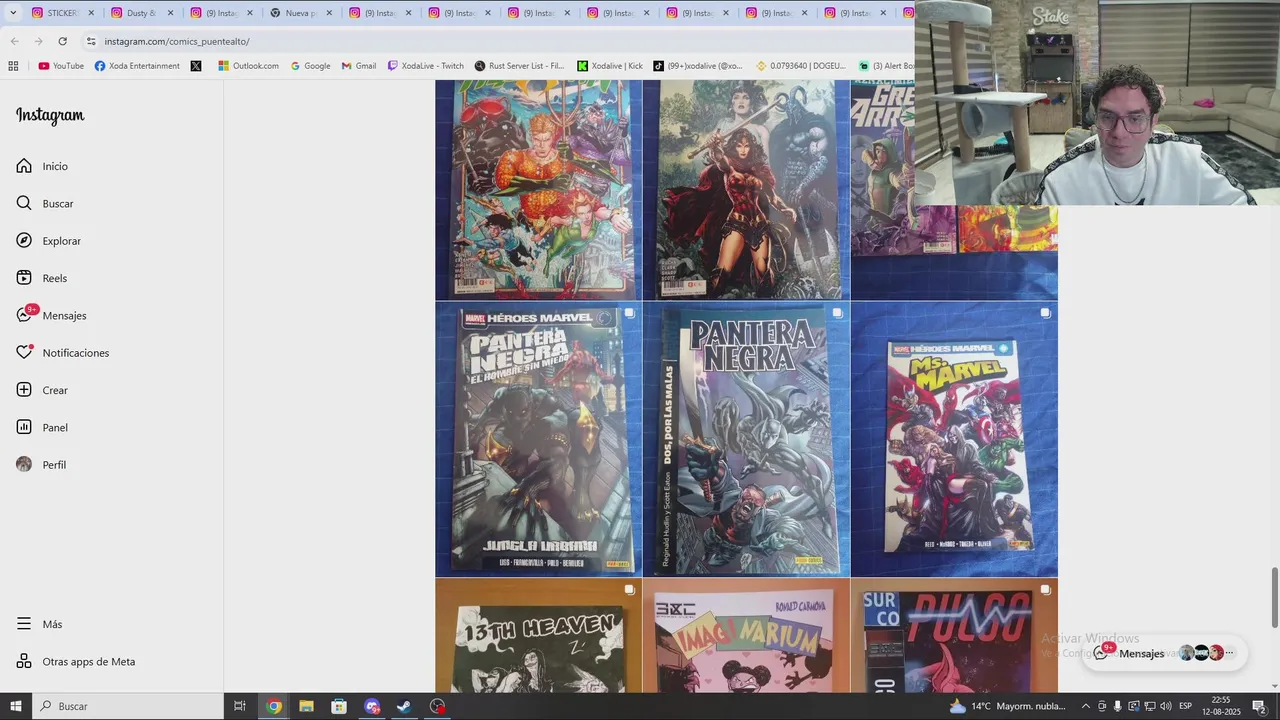Show hidden system tray icons chevron
Viewport: 1280px width, 720px height.
pos(1086,706)
